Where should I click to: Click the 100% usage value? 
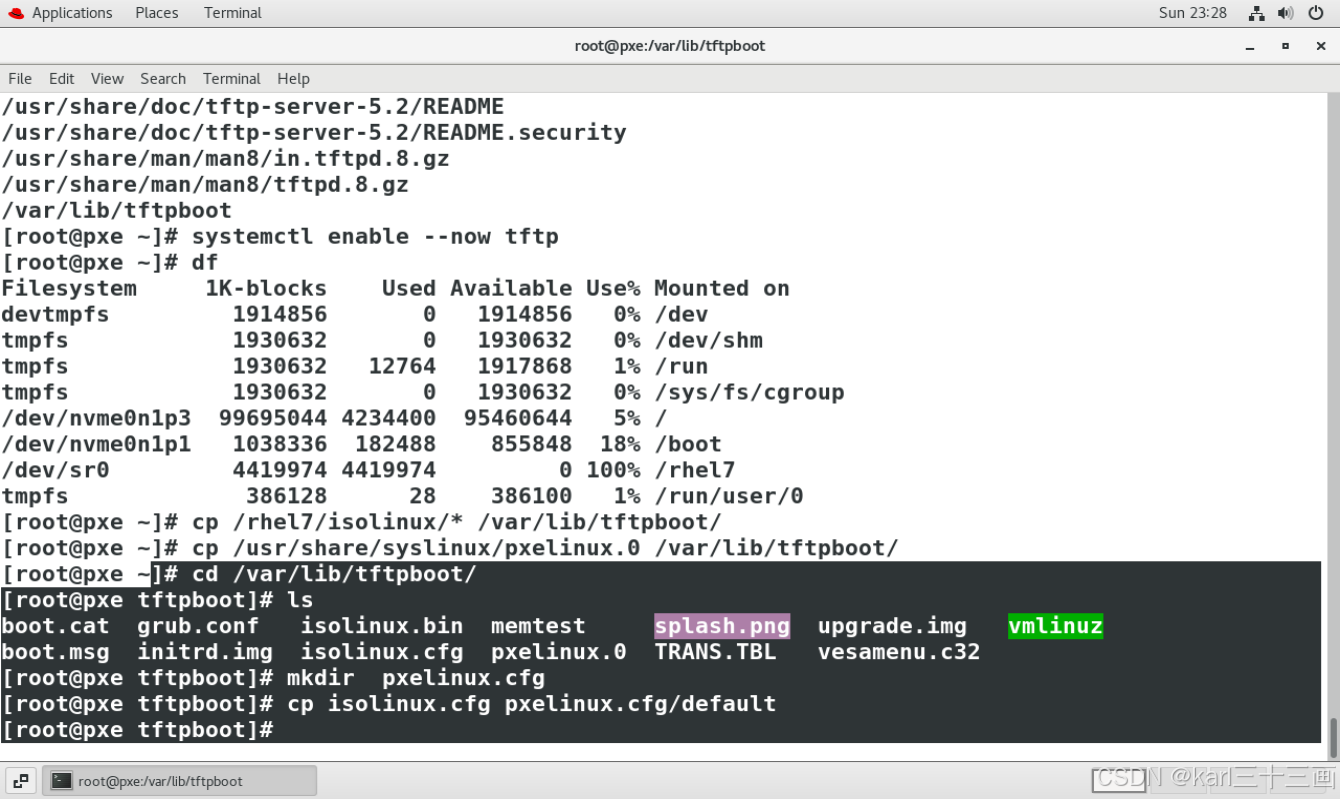(x=613, y=470)
